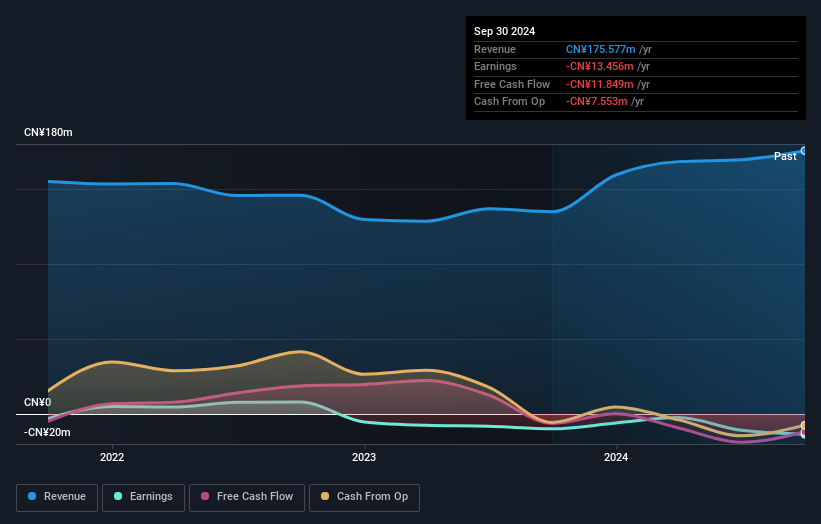Viewport: 821px width, 524px height.
Task: Click the orange Cash From Op legend dot
Action: [325, 496]
